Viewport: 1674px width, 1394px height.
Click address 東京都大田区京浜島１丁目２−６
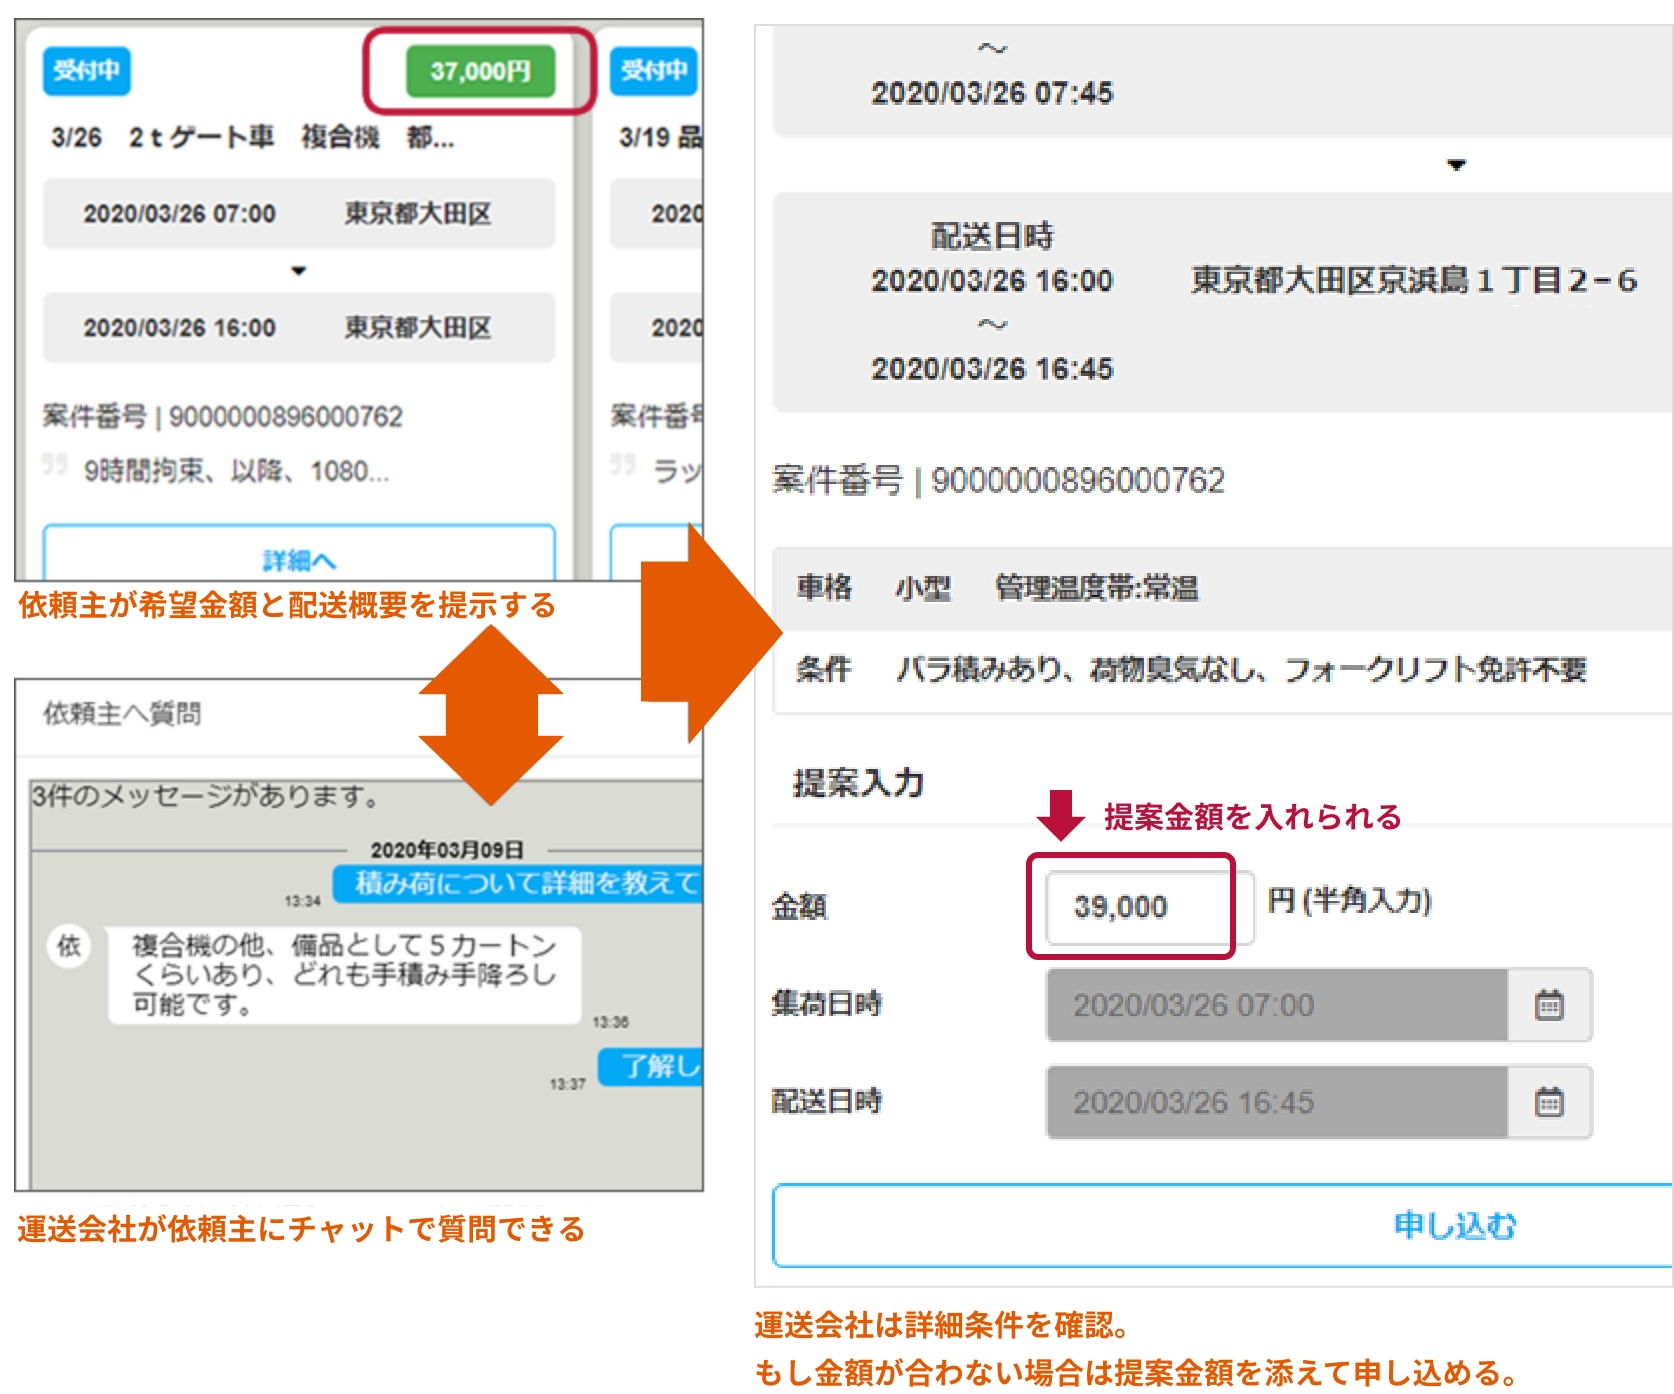(x=1414, y=281)
